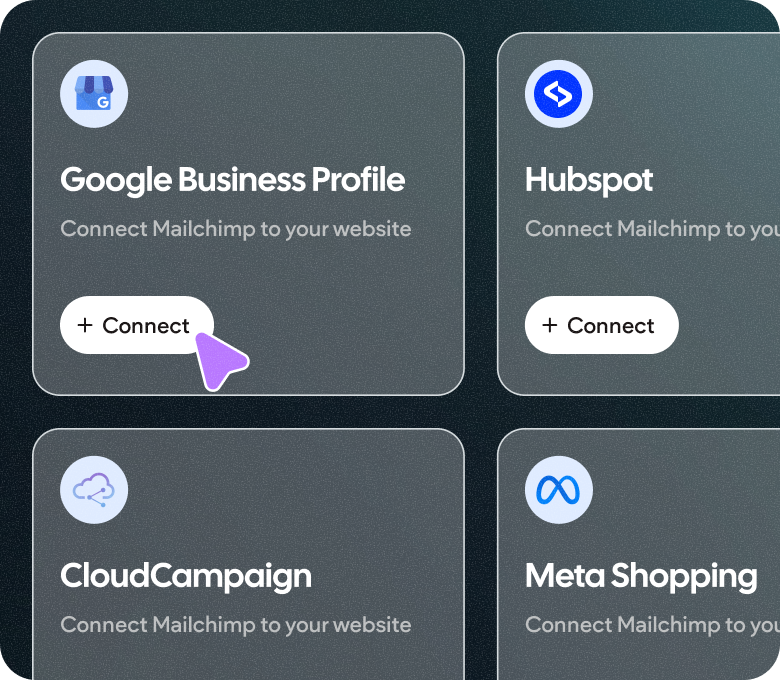Click plus sign in Hubspot's Connect button
Image resolution: width=780 pixels, height=680 pixels.
[550, 325]
